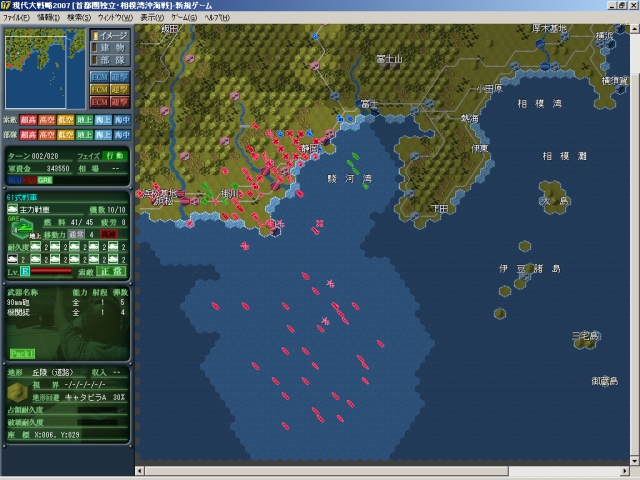Select the southernmost green ship in 駿河湾
Screen dimensions: 640x480
(x=366, y=186)
